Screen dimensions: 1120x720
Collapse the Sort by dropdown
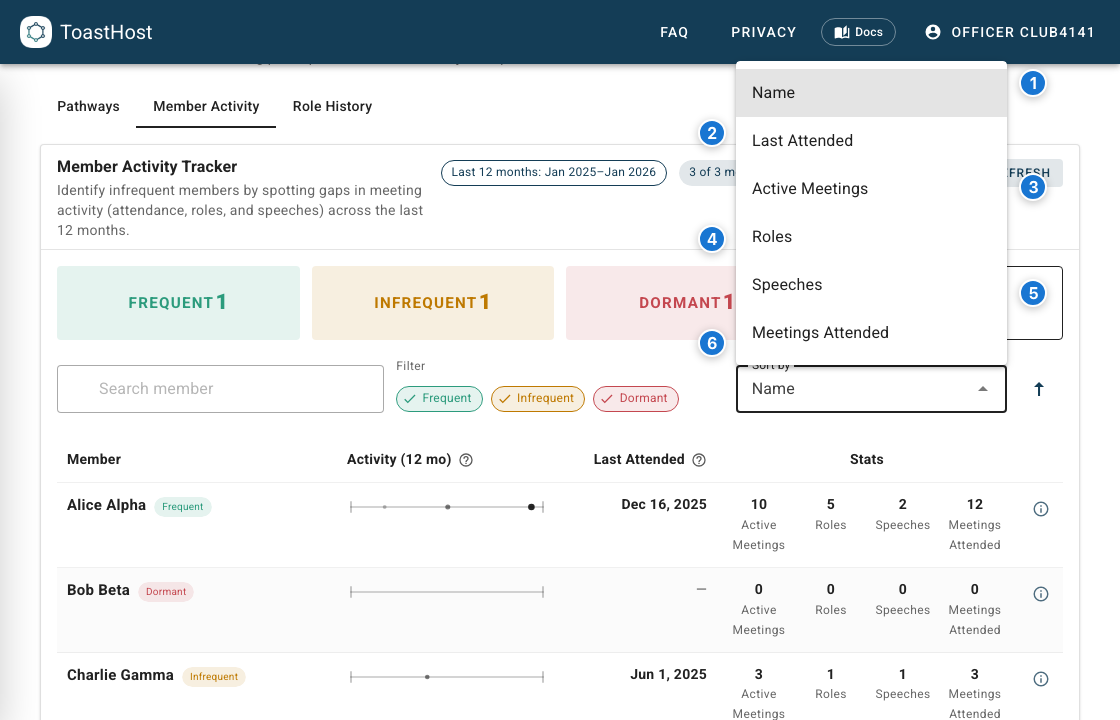tap(985, 389)
